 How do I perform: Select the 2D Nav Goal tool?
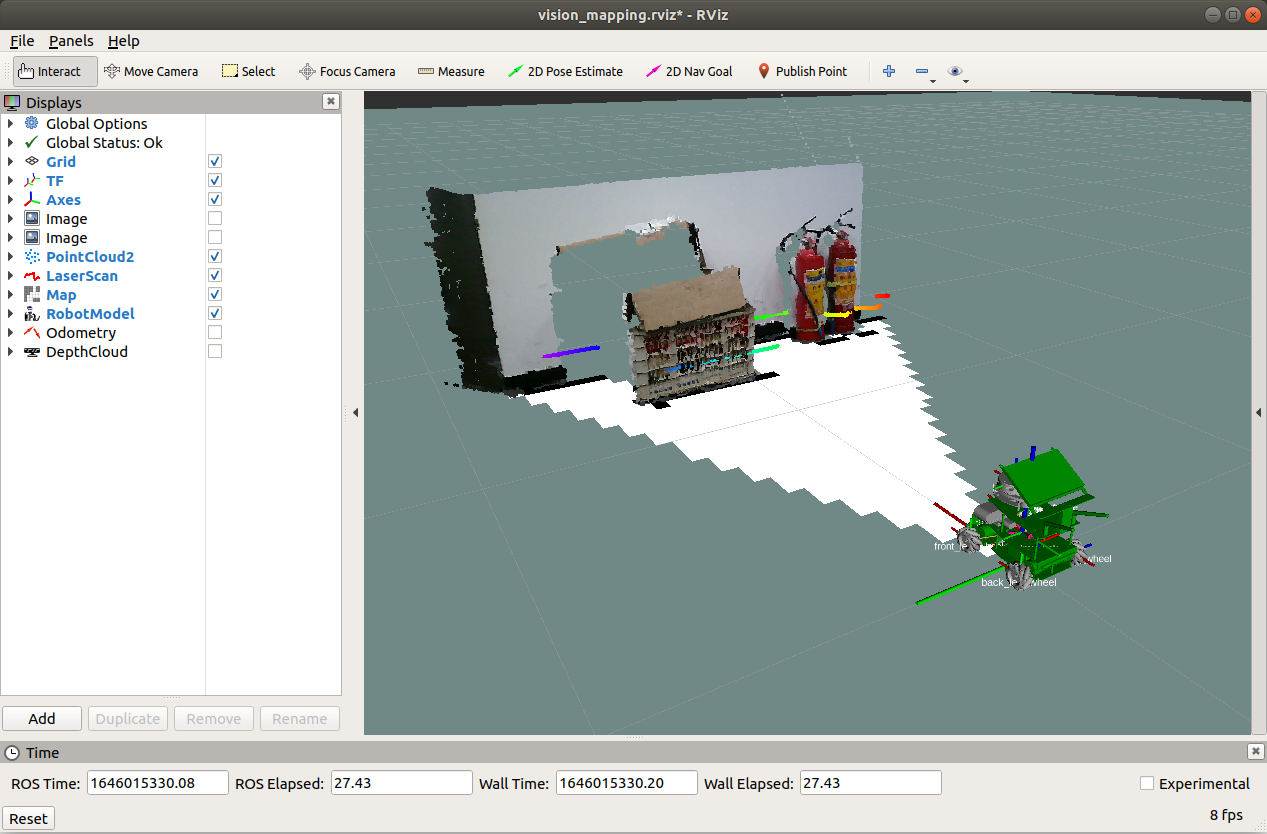click(689, 72)
